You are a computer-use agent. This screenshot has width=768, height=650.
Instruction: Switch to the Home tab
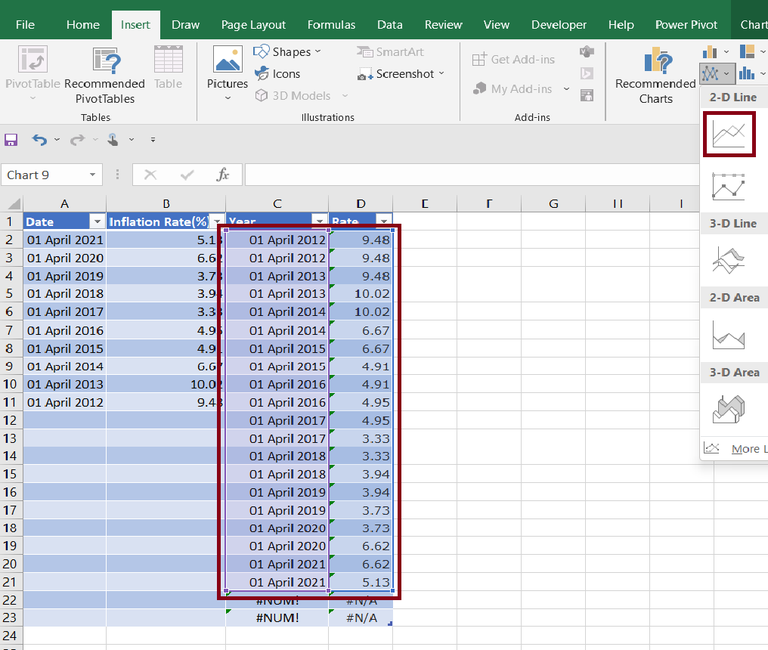tap(83, 24)
